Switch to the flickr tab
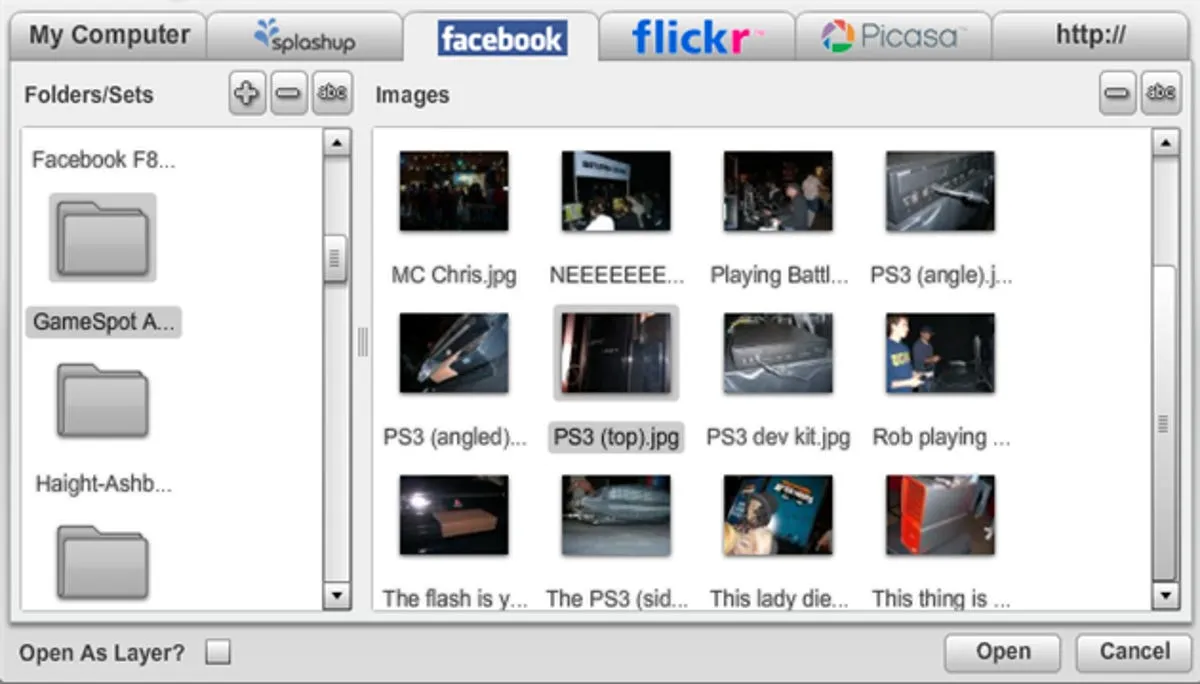This screenshot has height=684, width=1200. click(x=697, y=36)
